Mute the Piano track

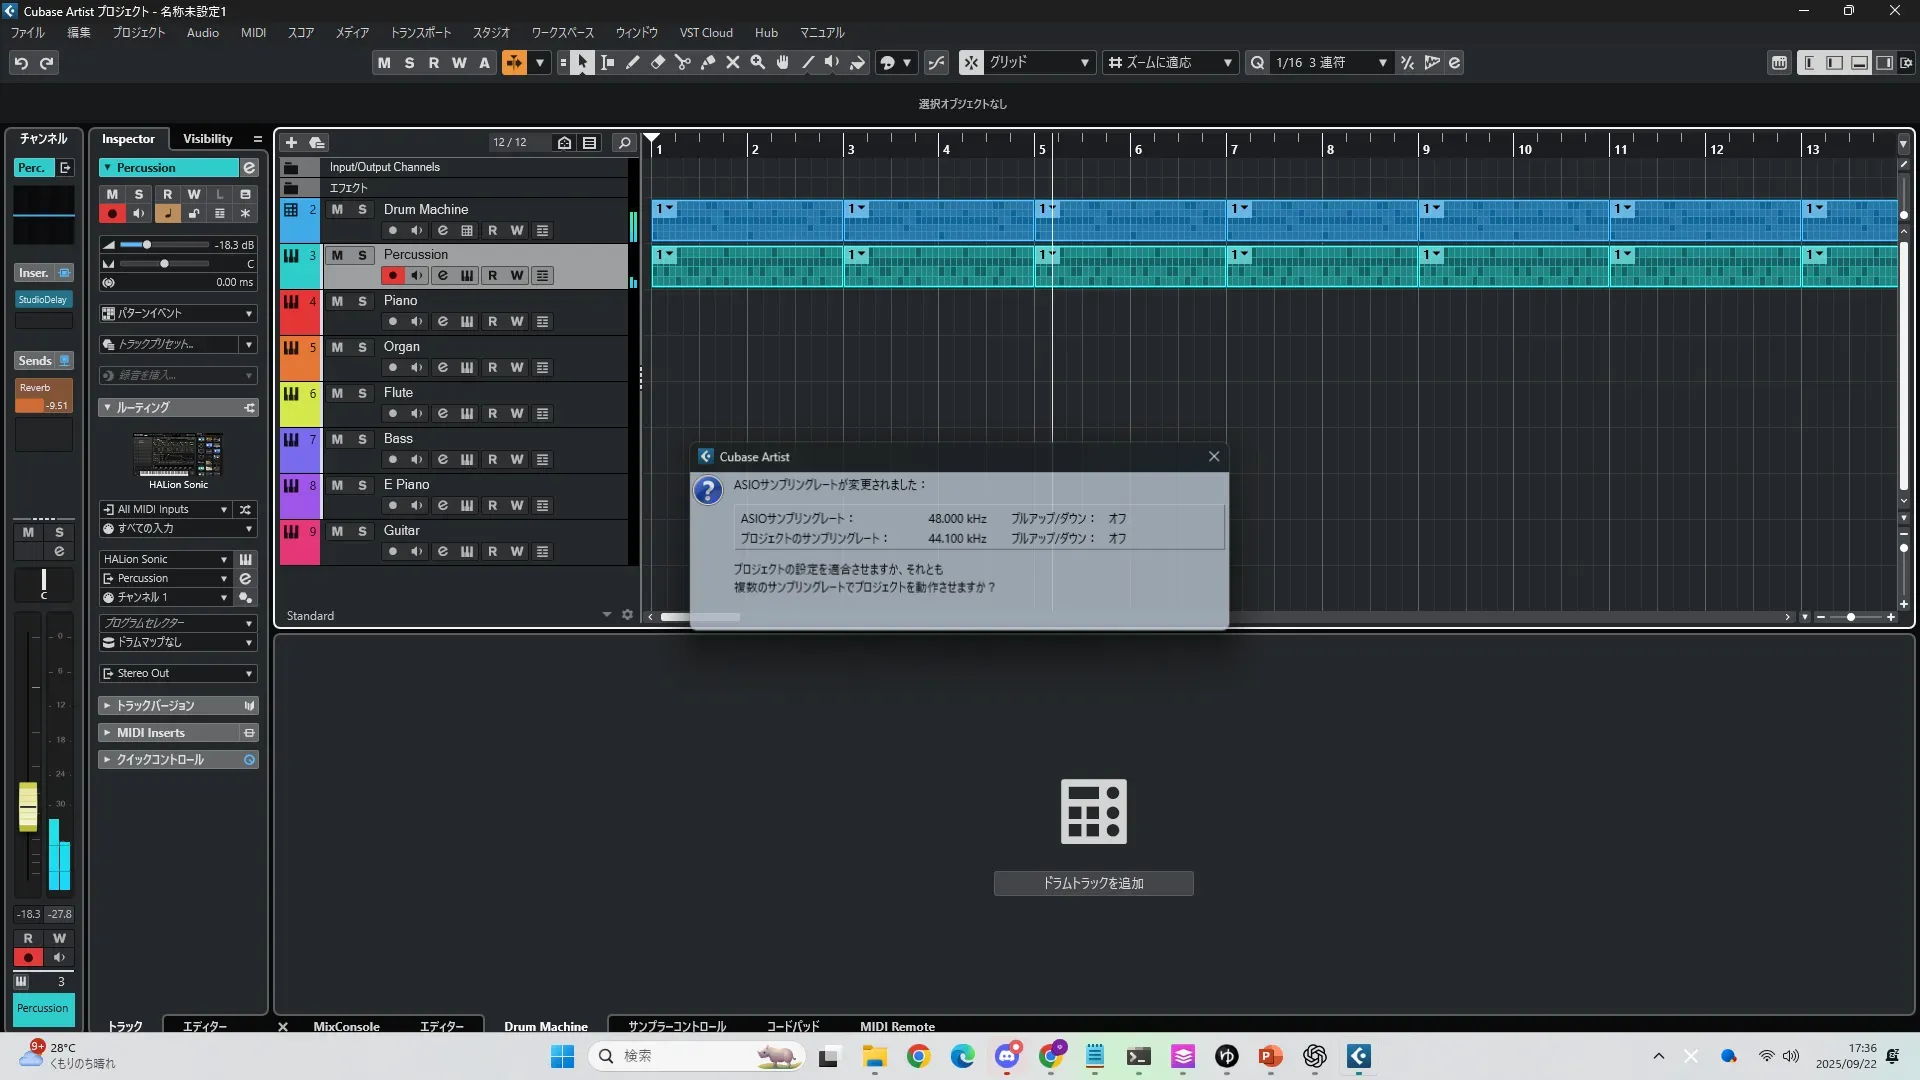[337, 301]
